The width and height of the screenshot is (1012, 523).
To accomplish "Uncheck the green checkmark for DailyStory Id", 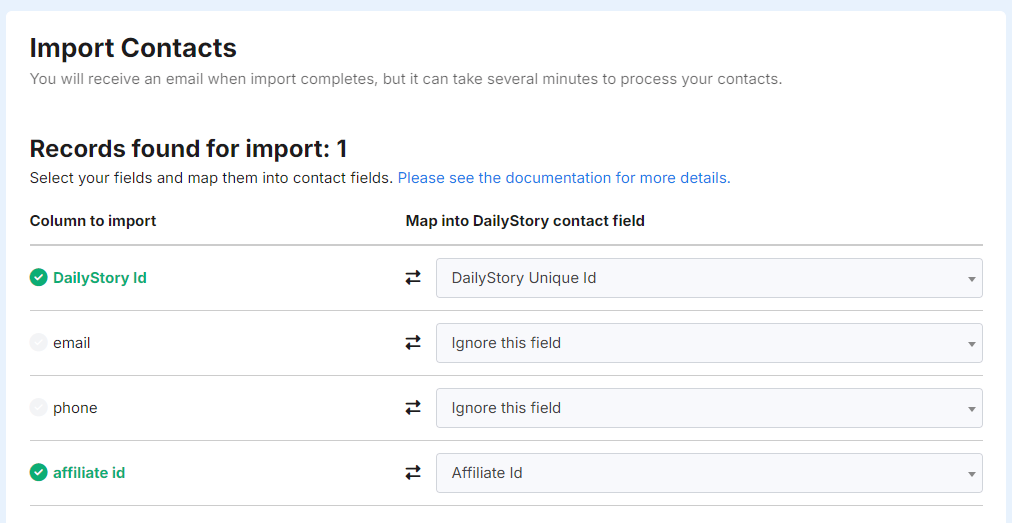I will (x=39, y=278).
